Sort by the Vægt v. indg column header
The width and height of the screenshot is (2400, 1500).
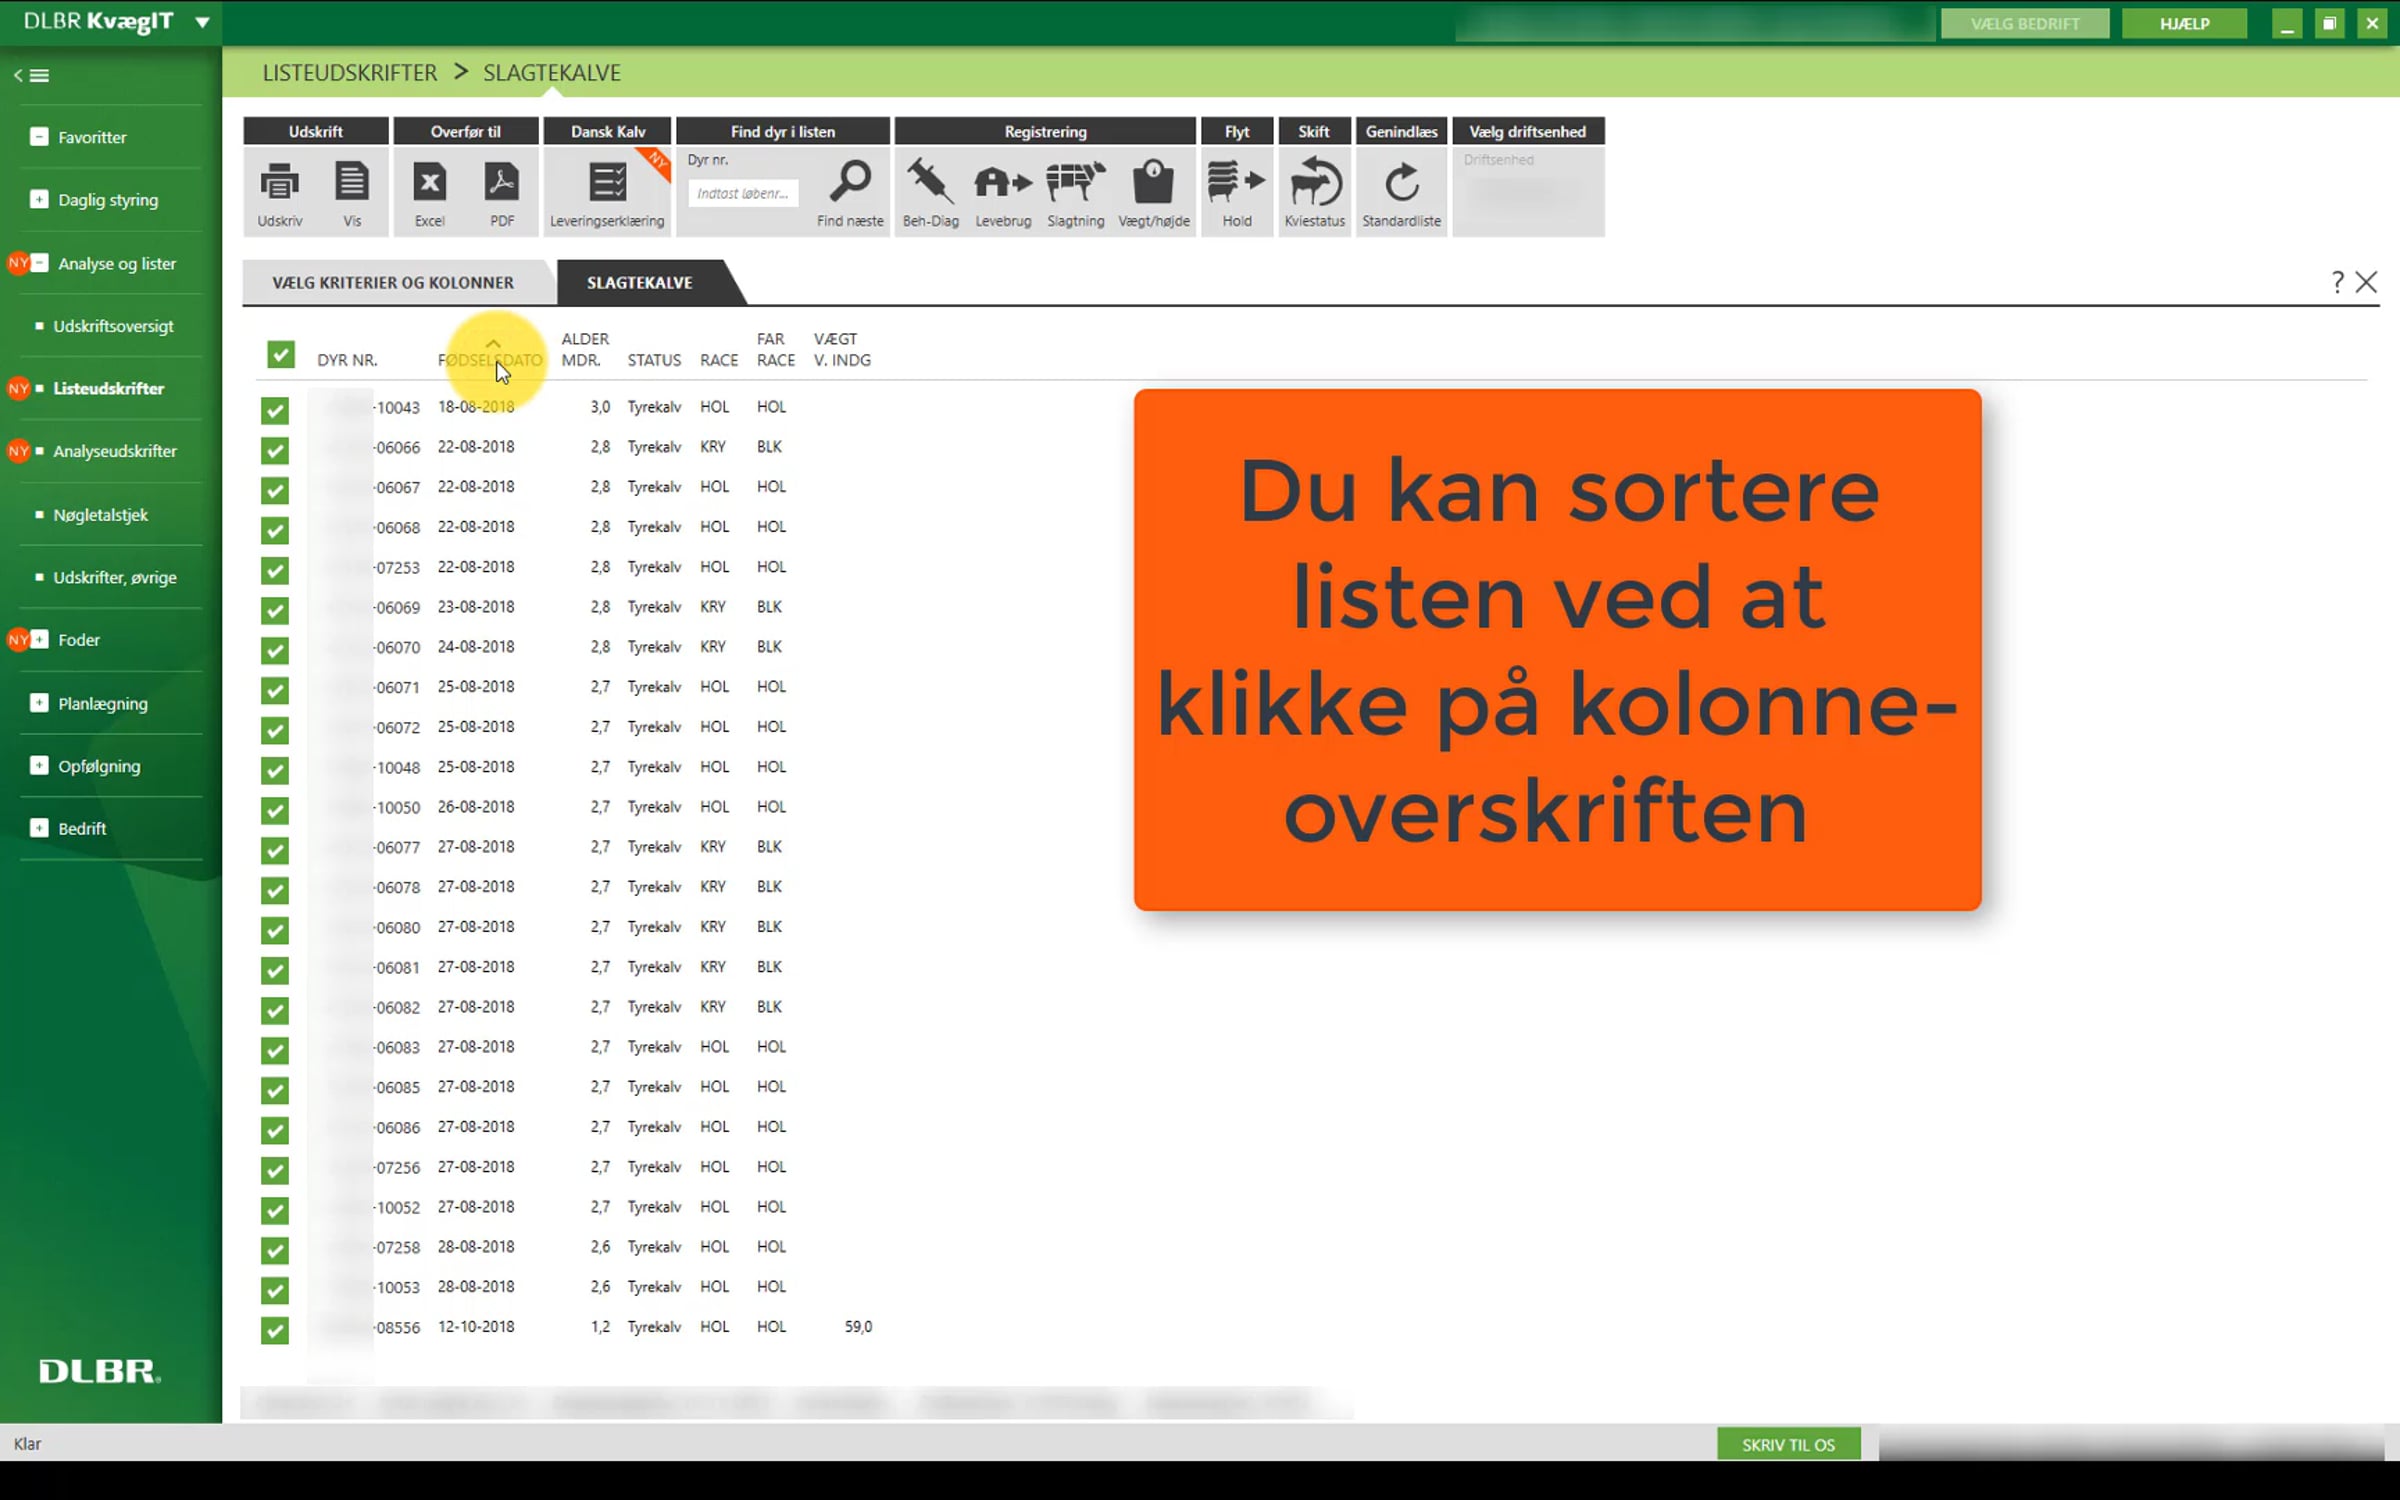(x=842, y=350)
